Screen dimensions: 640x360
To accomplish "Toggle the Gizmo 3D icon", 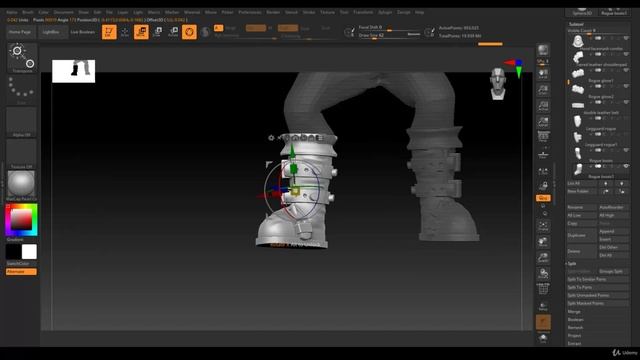I will pyautogui.click(x=189, y=32).
